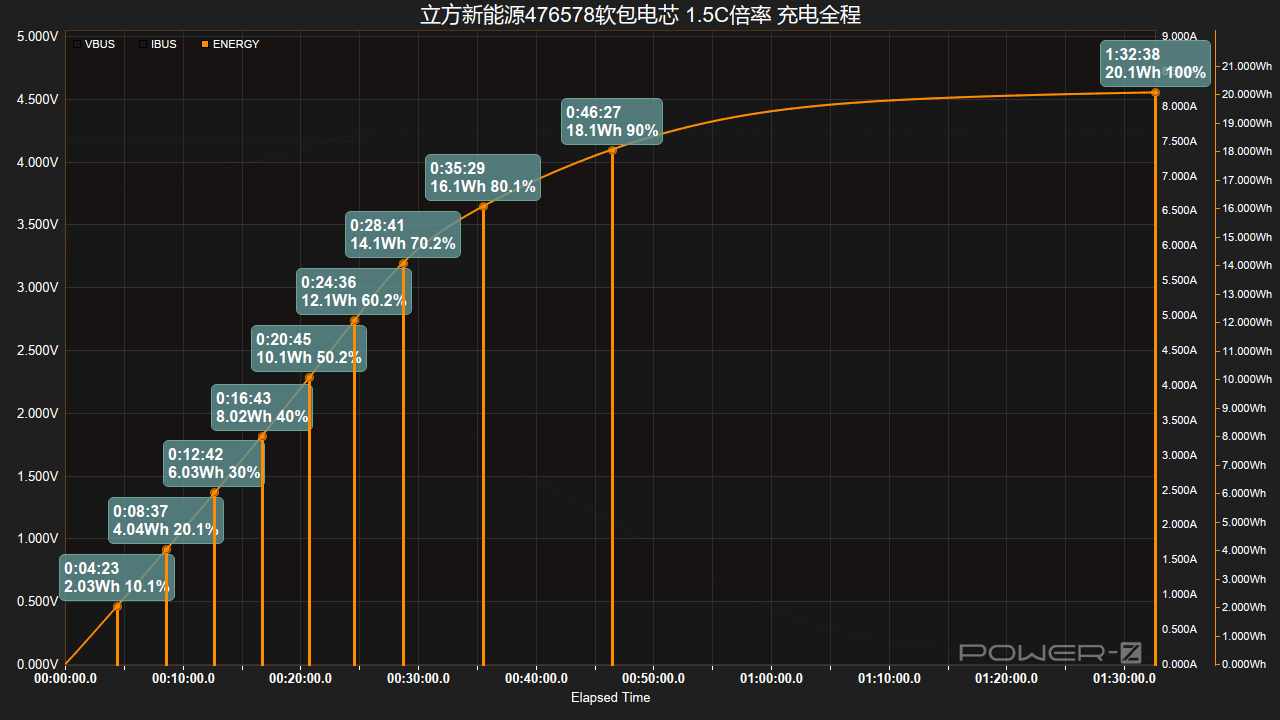Toggle the IBUS series legend checkbox

tap(142, 44)
